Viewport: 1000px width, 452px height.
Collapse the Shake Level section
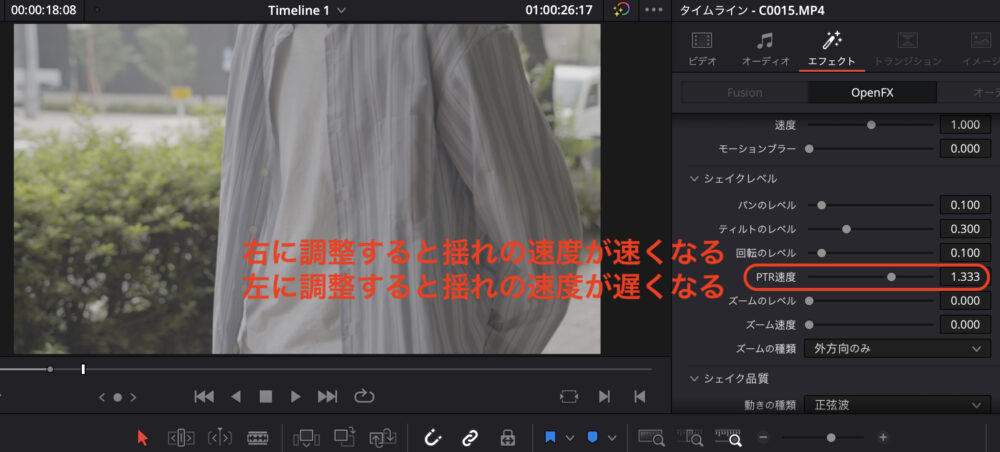click(x=694, y=178)
